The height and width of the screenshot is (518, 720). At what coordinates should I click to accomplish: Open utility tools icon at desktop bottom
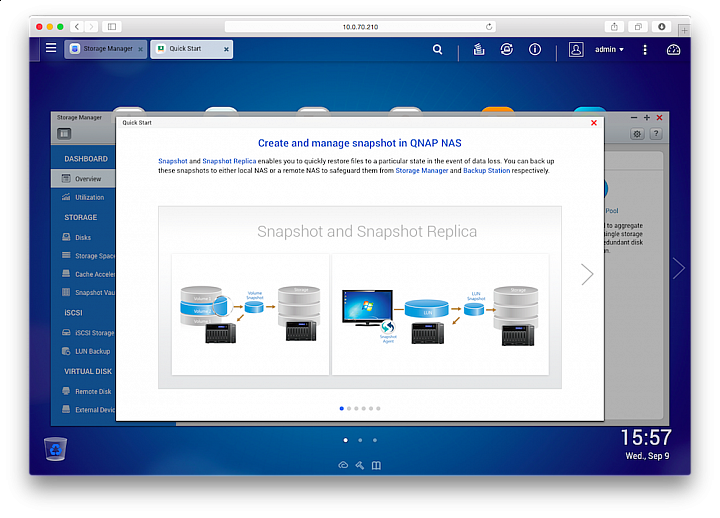[360, 465]
